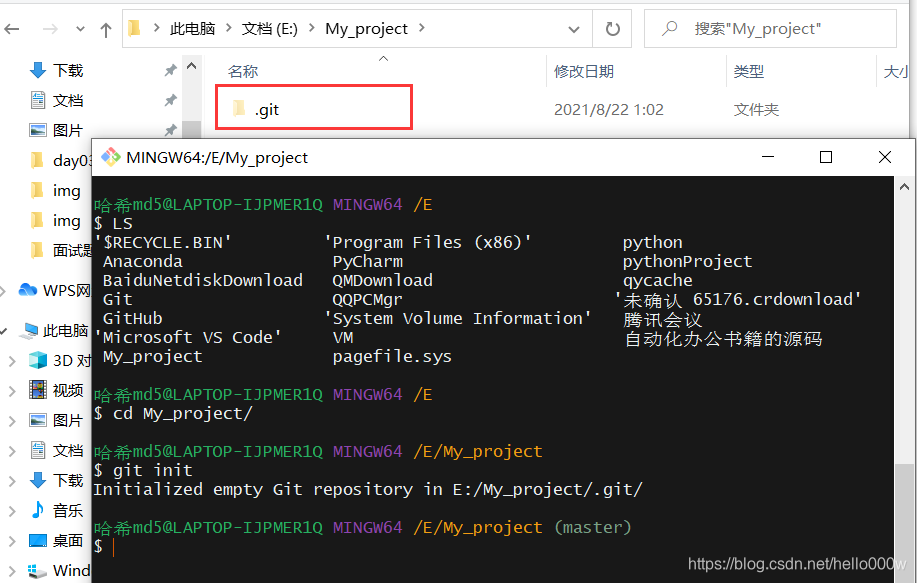Expand chevron after 此电脑 breadcrumb

pyautogui.click(x=228, y=28)
